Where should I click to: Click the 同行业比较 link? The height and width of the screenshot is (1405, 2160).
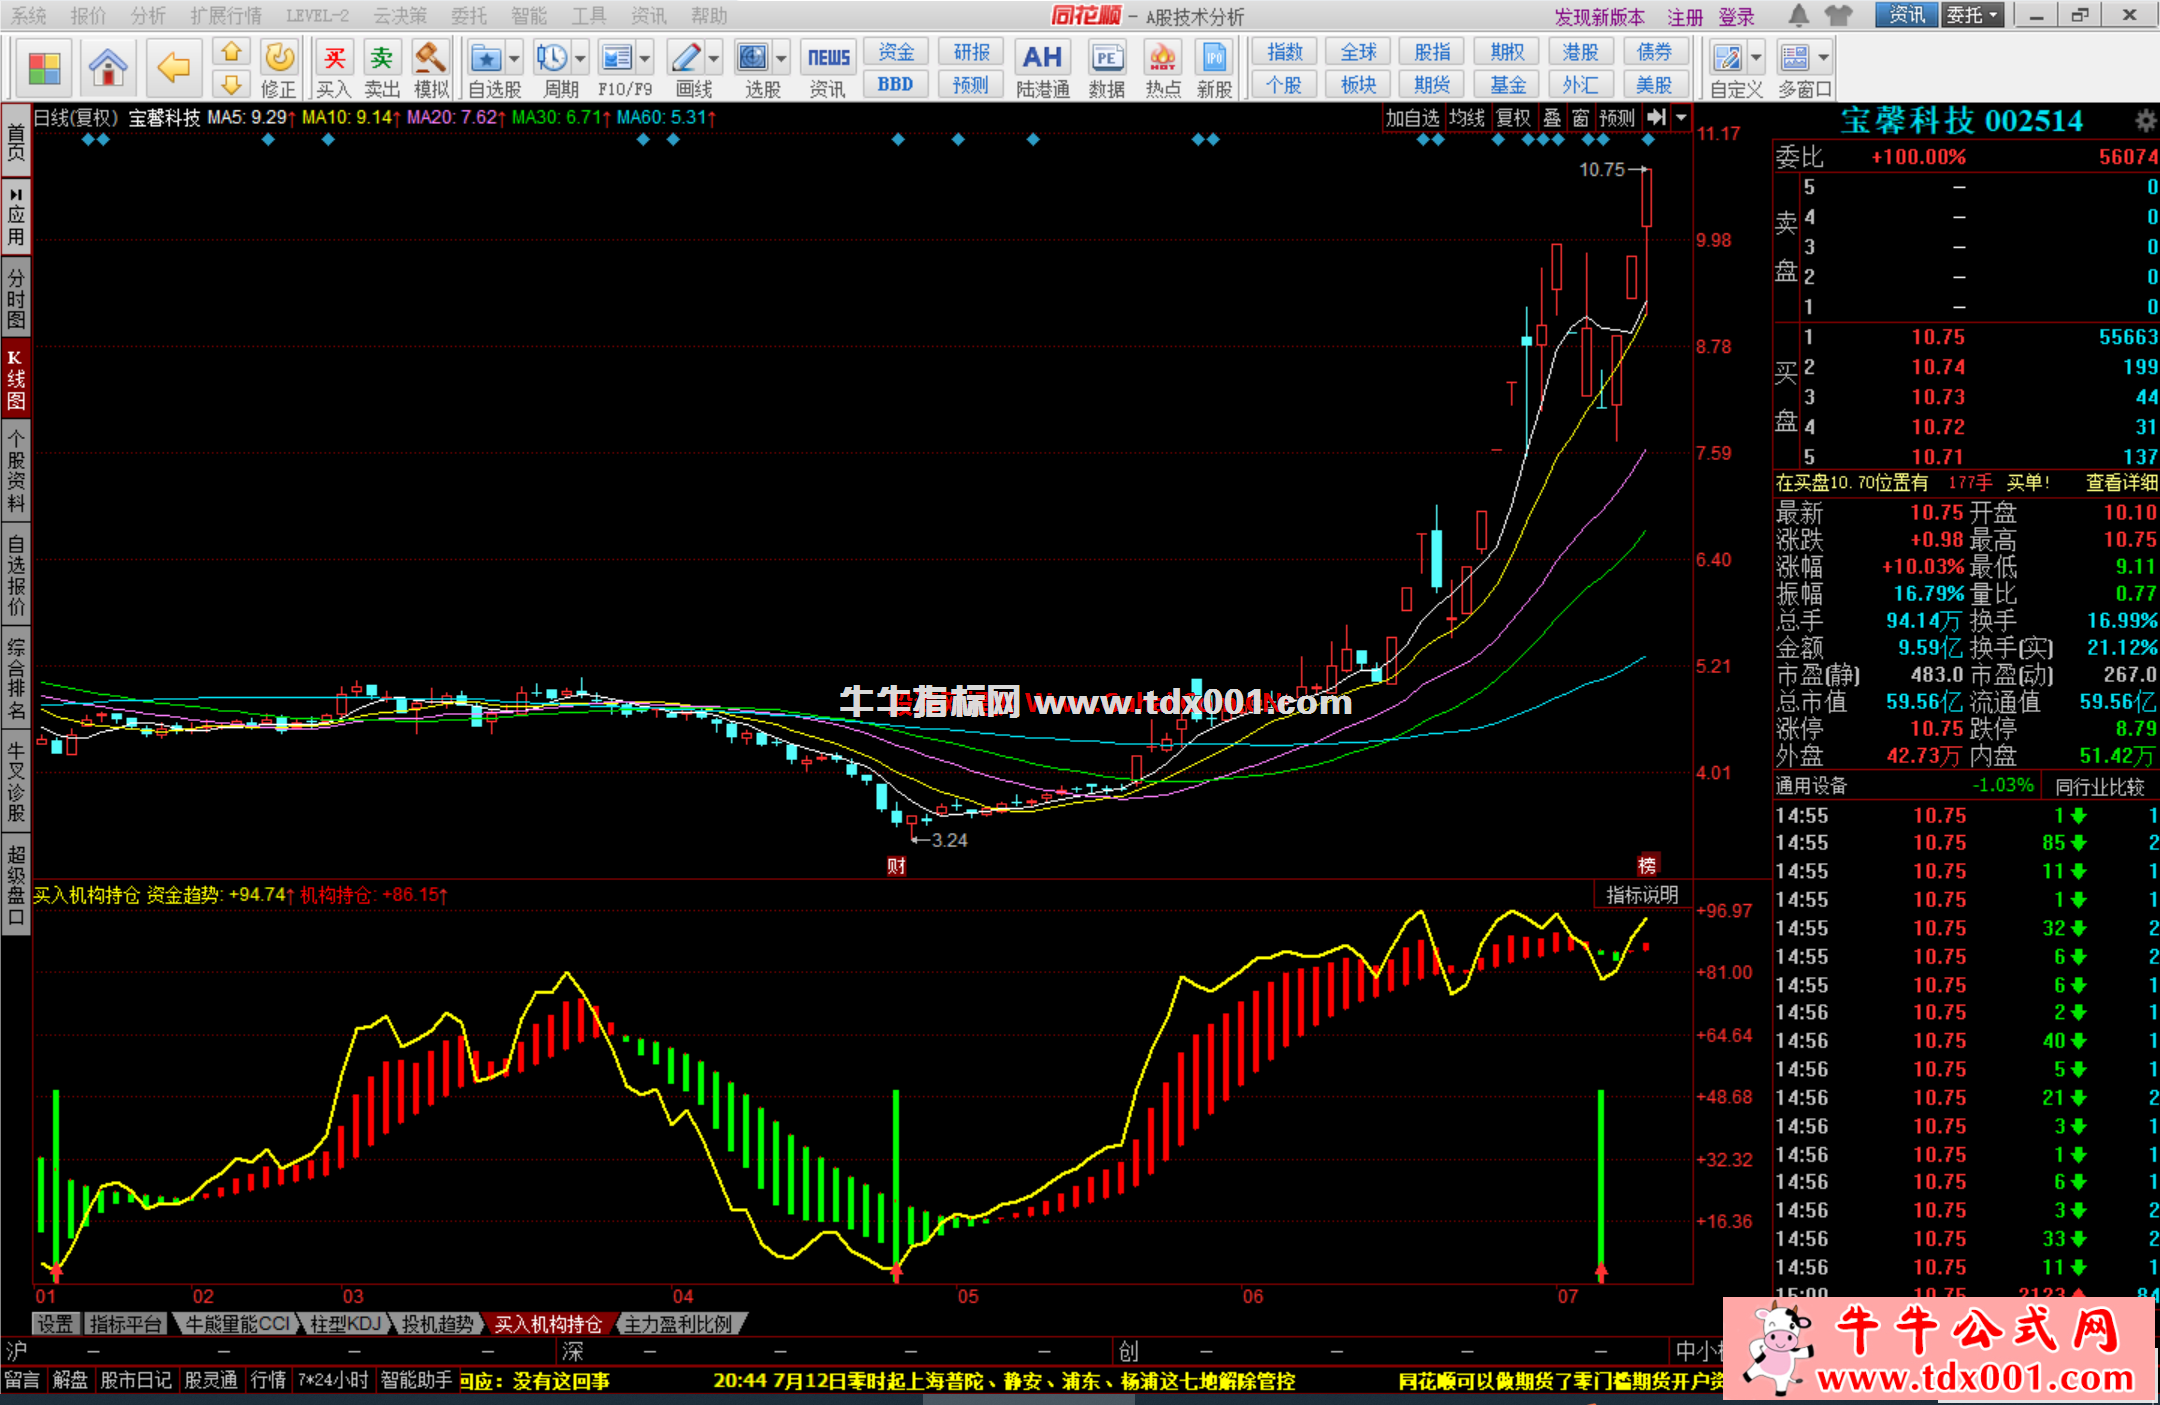point(2100,787)
